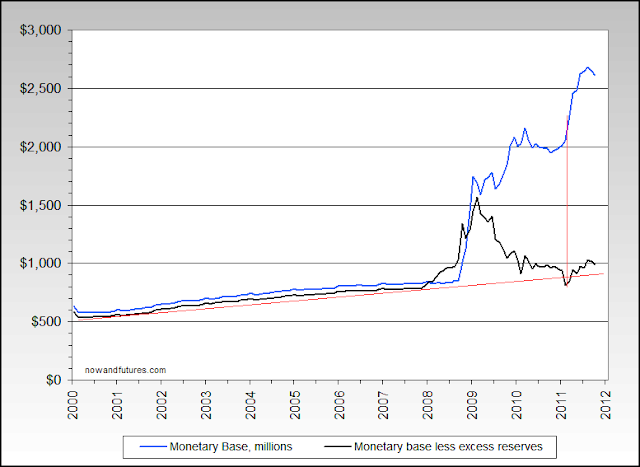Click the 2008 x-axis year label
Screen dimensions: 640x467
tap(429, 405)
